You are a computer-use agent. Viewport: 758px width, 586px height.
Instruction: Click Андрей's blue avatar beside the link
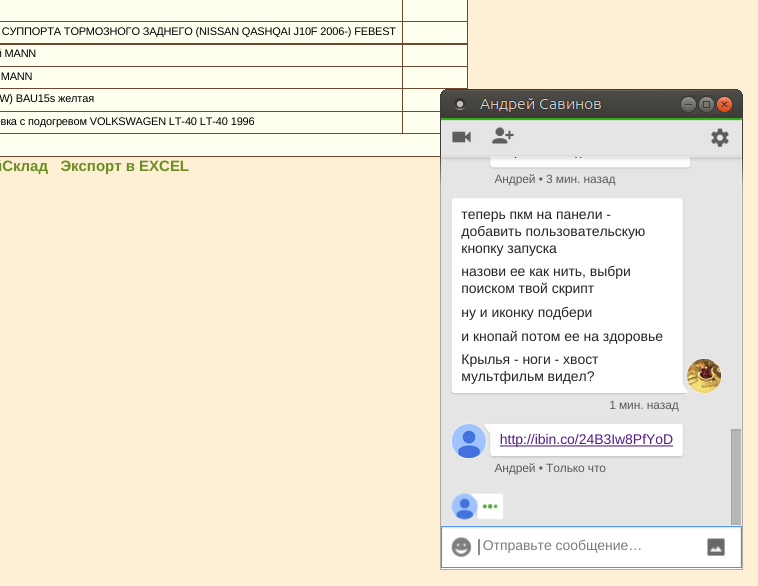pos(468,441)
